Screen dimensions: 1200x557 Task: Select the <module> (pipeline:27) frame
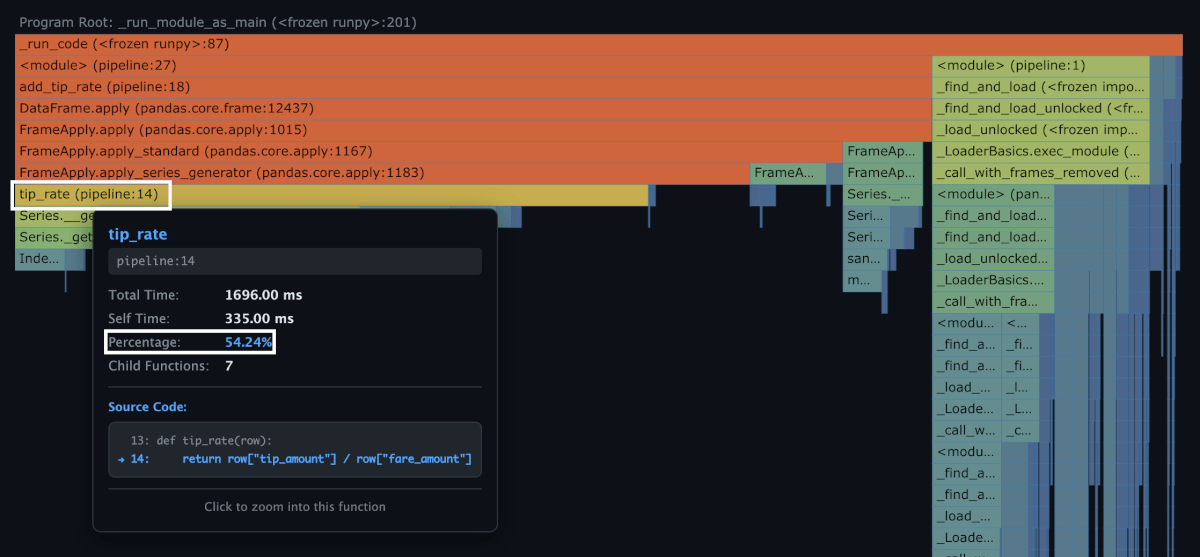tap(473, 66)
